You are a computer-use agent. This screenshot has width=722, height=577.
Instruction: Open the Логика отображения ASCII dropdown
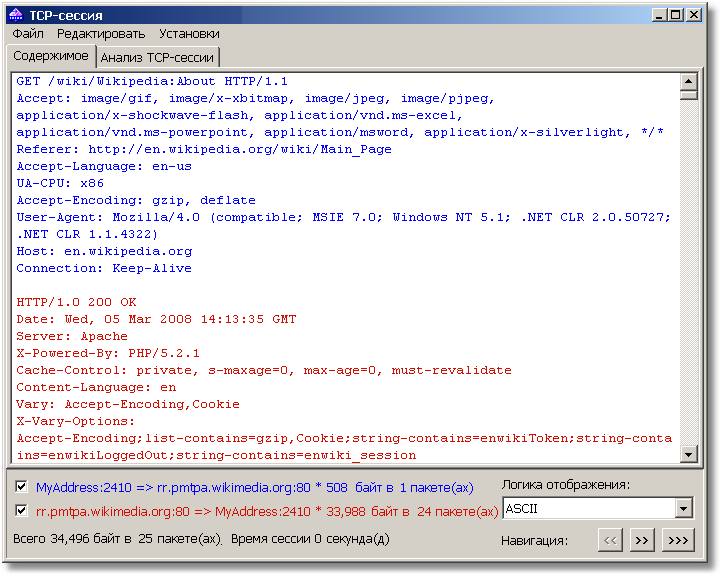pos(598,508)
